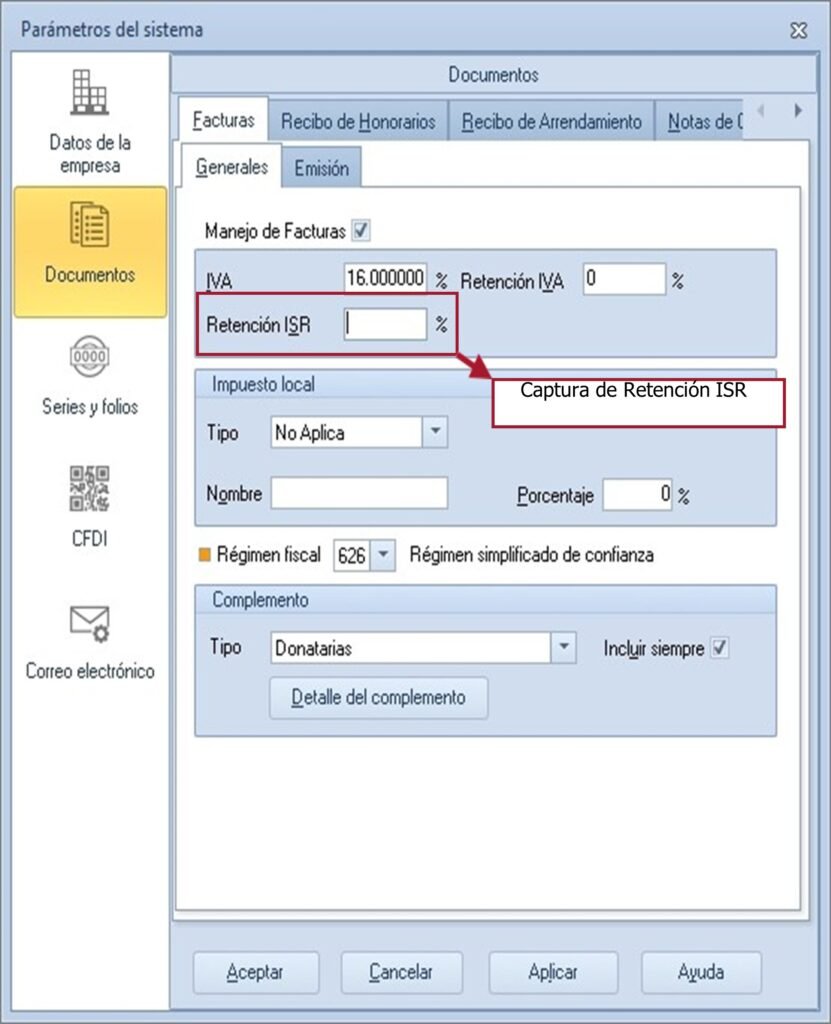Click the Aplicar button
The width and height of the screenshot is (831, 1024).
click(x=553, y=971)
